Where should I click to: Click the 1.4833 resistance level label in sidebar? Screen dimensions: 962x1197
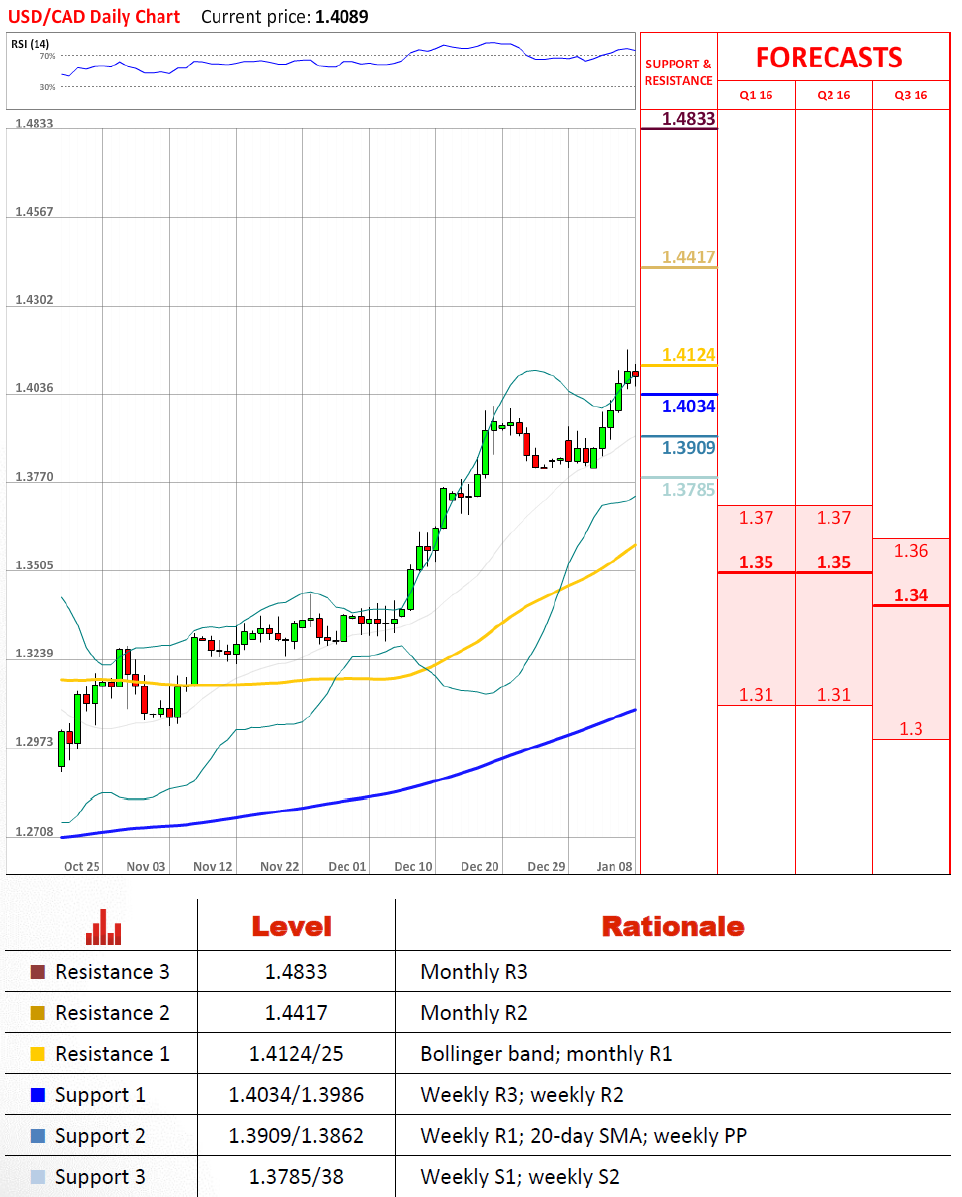(689, 118)
